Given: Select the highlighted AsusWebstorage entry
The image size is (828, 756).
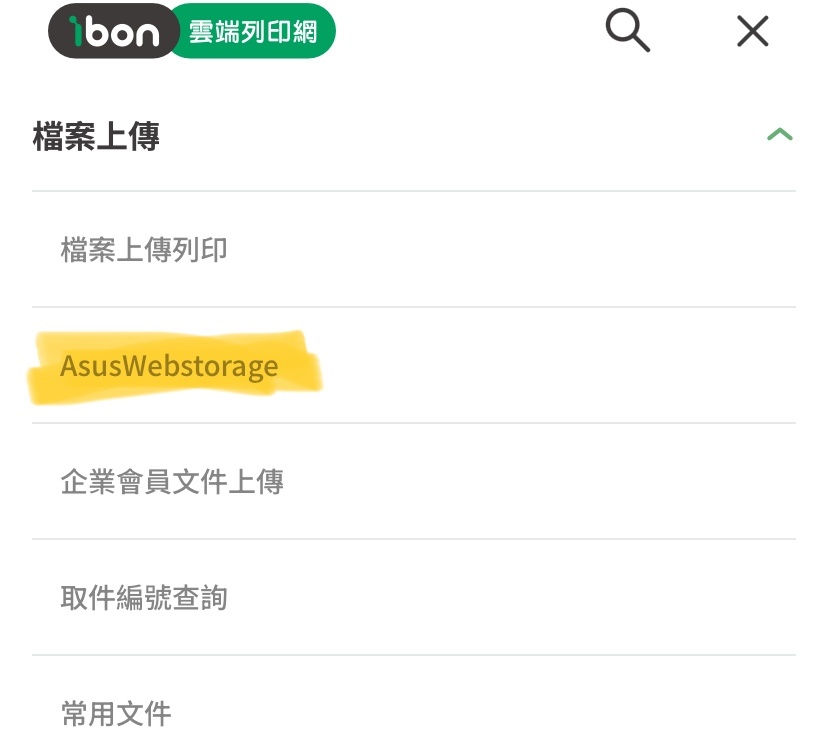Looking at the screenshot, I should pyautogui.click(x=413, y=365).
